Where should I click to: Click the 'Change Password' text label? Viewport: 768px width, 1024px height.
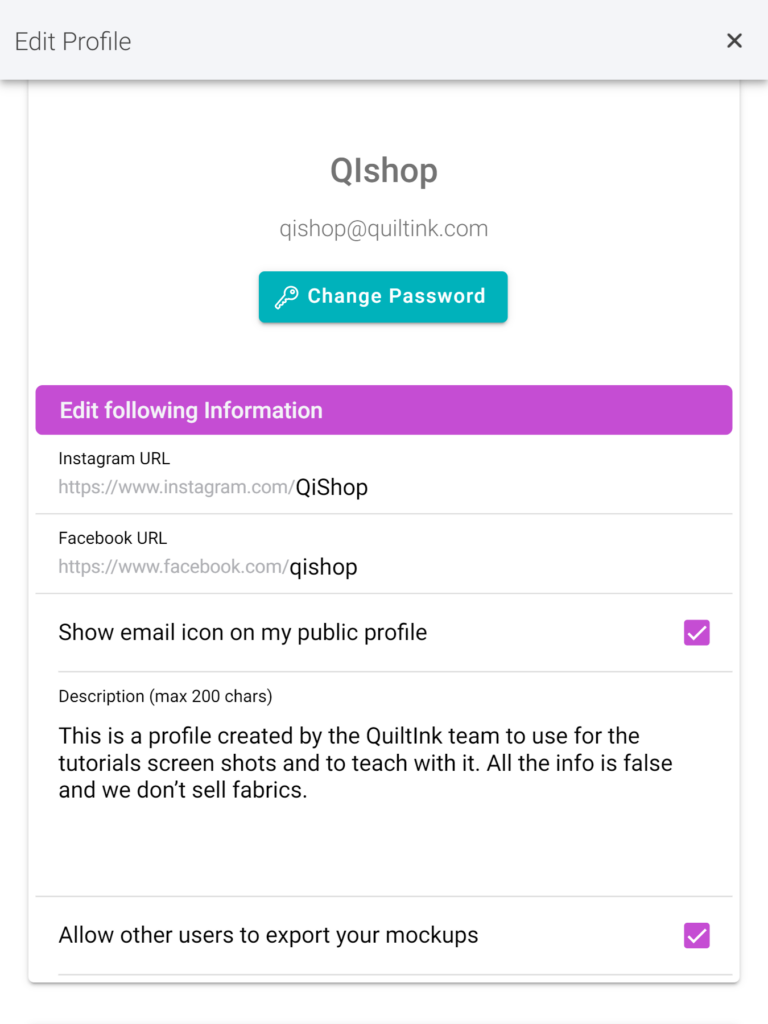pyautogui.click(x=396, y=296)
